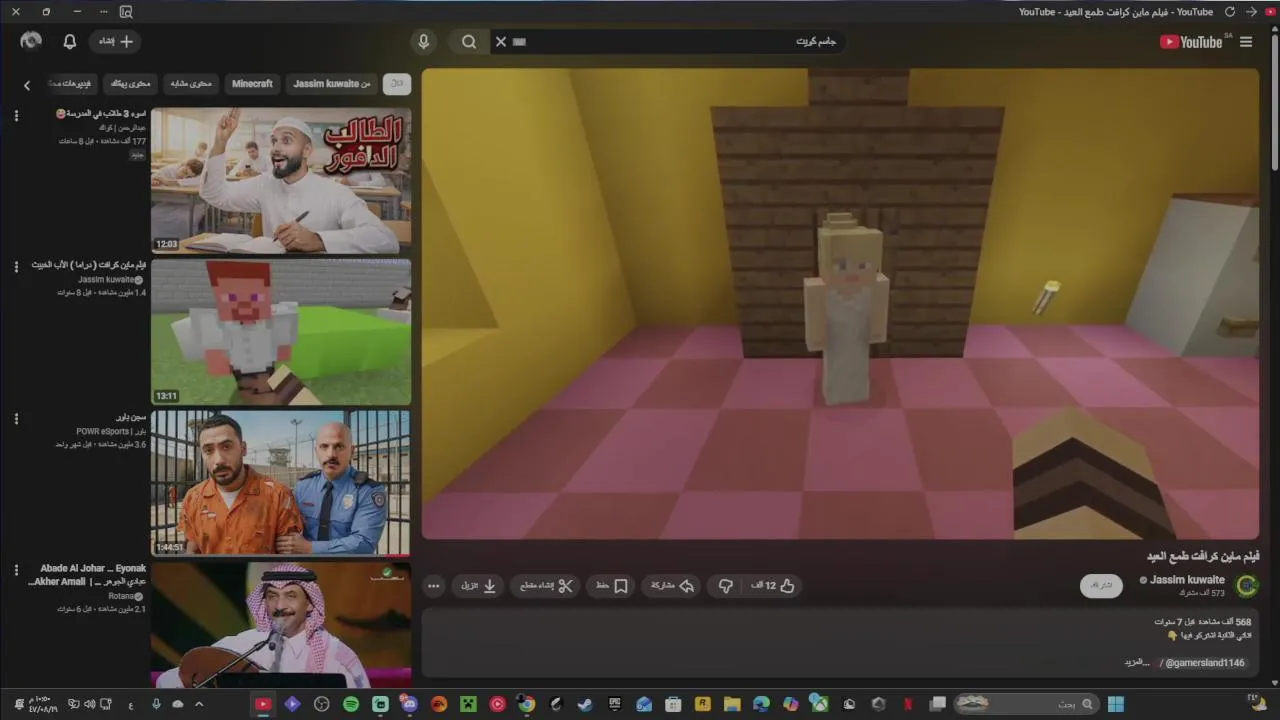
Task: Open Steam from the taskbar
Action: (585, 704)
